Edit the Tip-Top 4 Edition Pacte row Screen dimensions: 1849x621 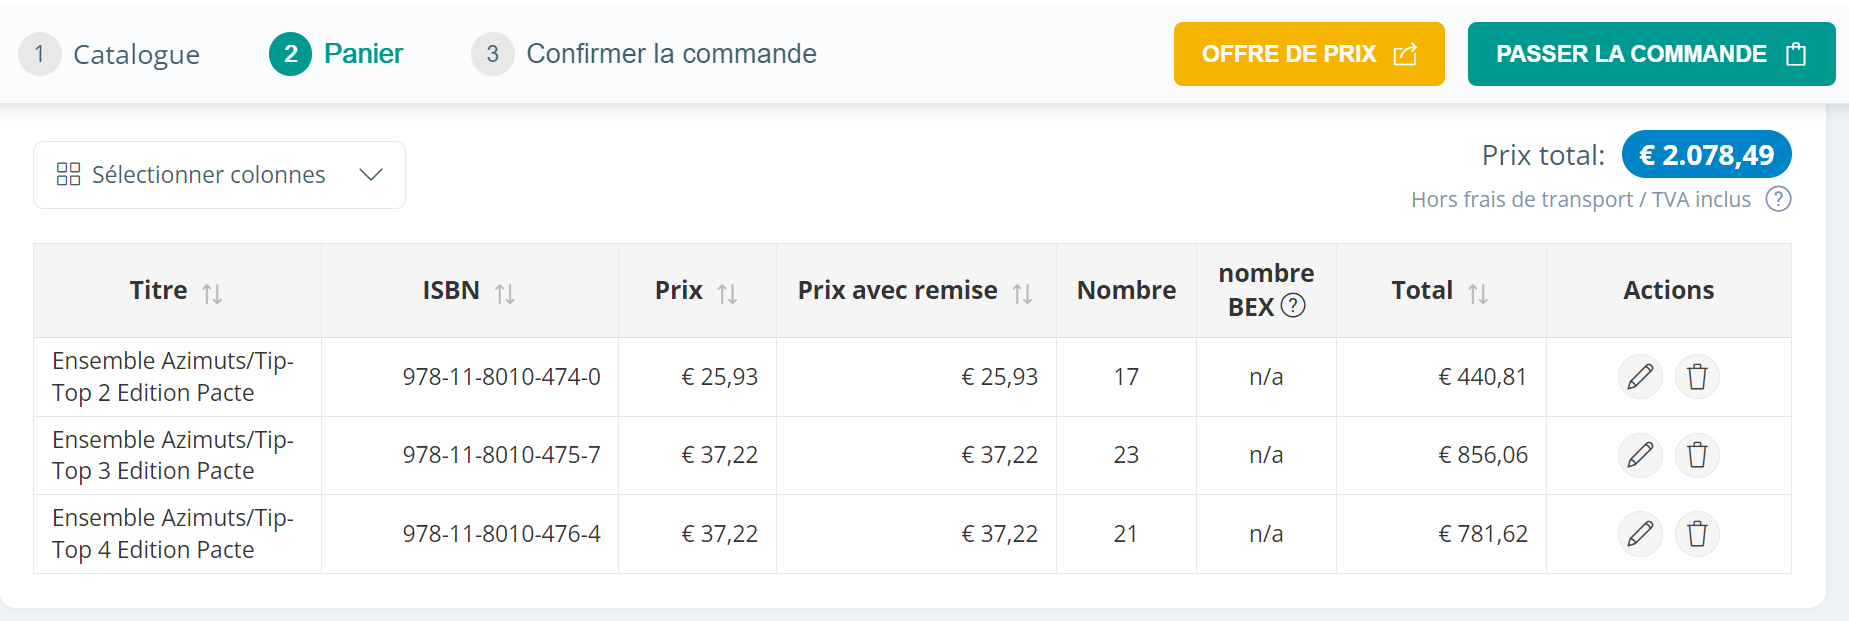pyautogui.click(x=1640, y=534)
